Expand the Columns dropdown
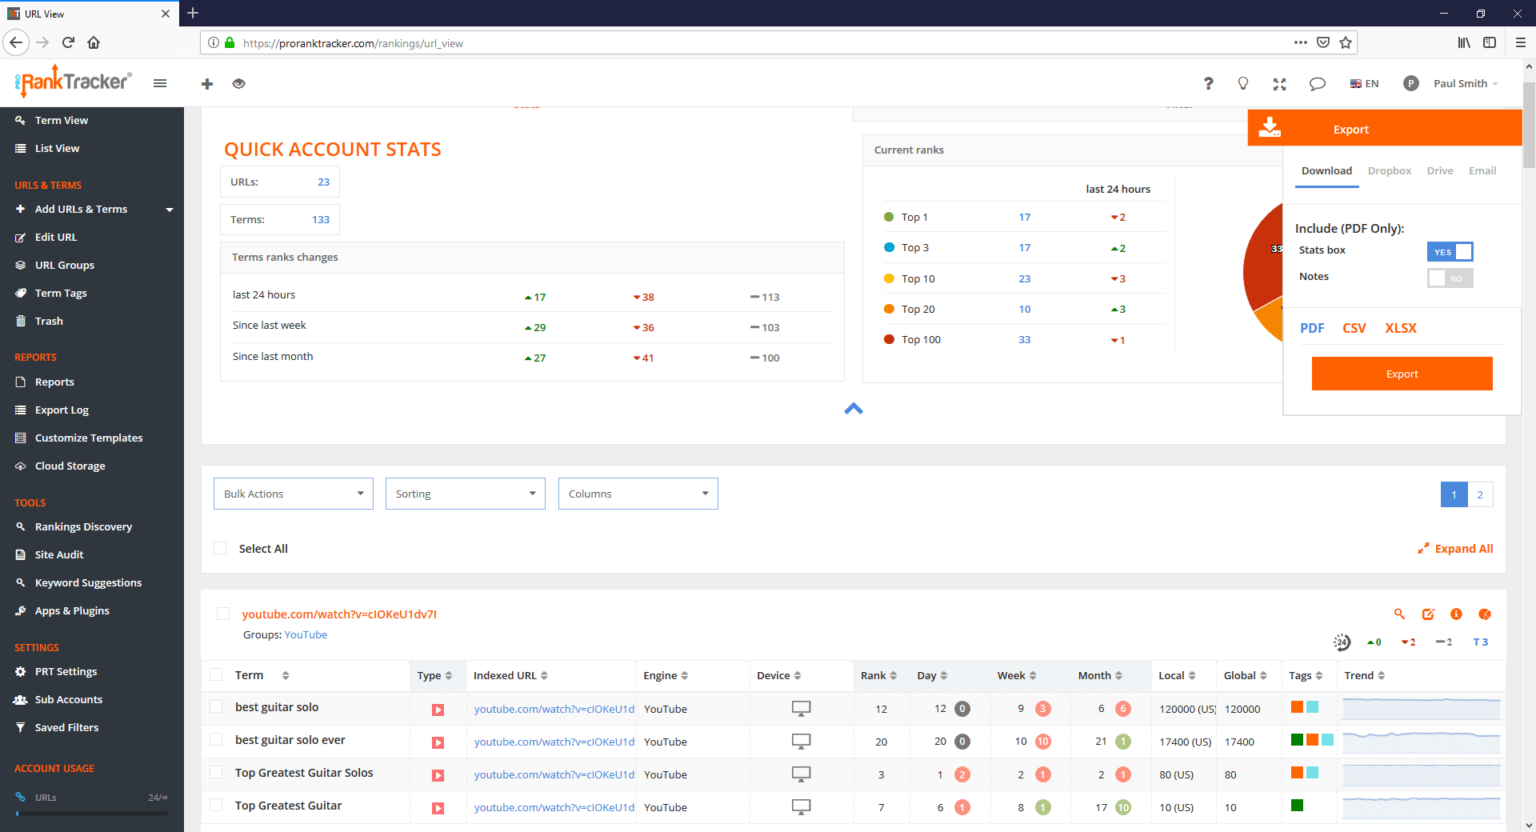 click(637, 493)
